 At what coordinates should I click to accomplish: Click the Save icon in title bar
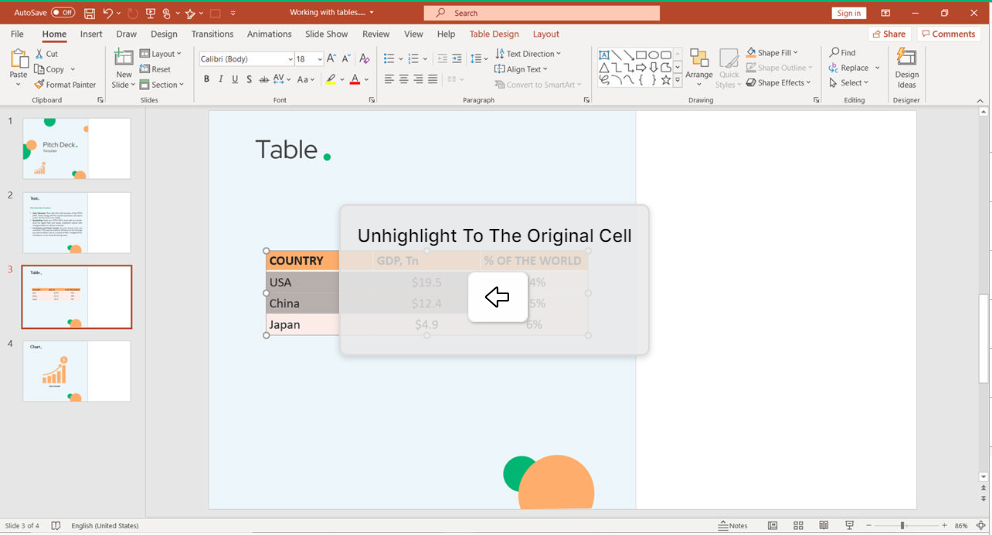[x=89, y=13]
